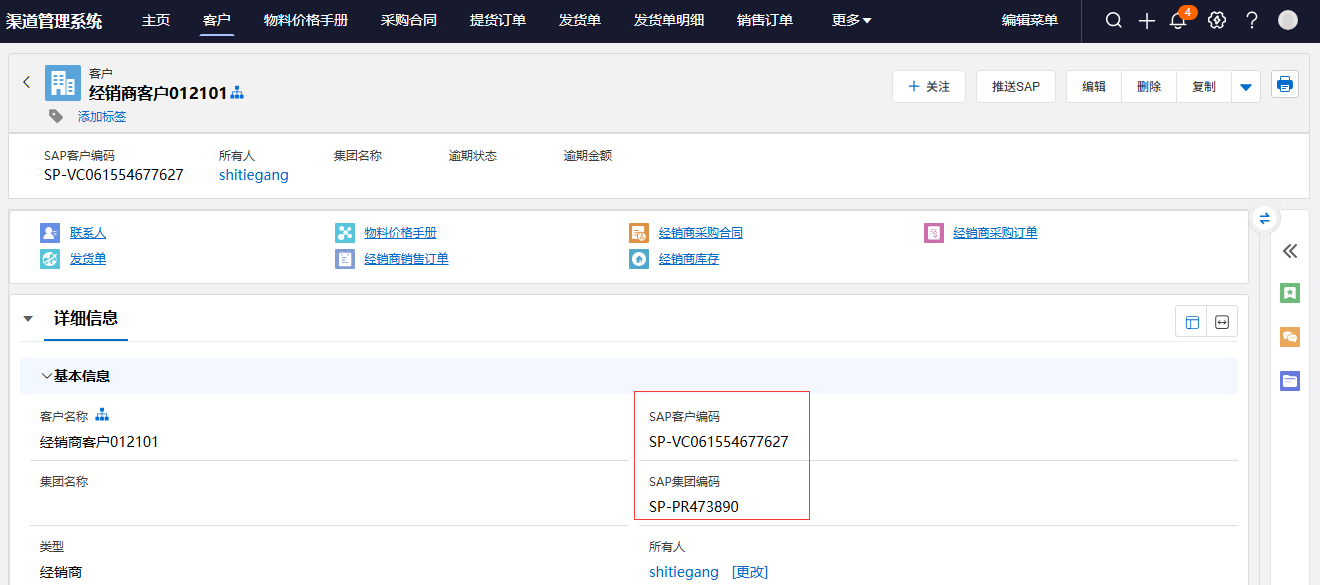
Task: Click the hierarchy icon beside customer title
Action: pyautogui.click(x=237, y=94)
